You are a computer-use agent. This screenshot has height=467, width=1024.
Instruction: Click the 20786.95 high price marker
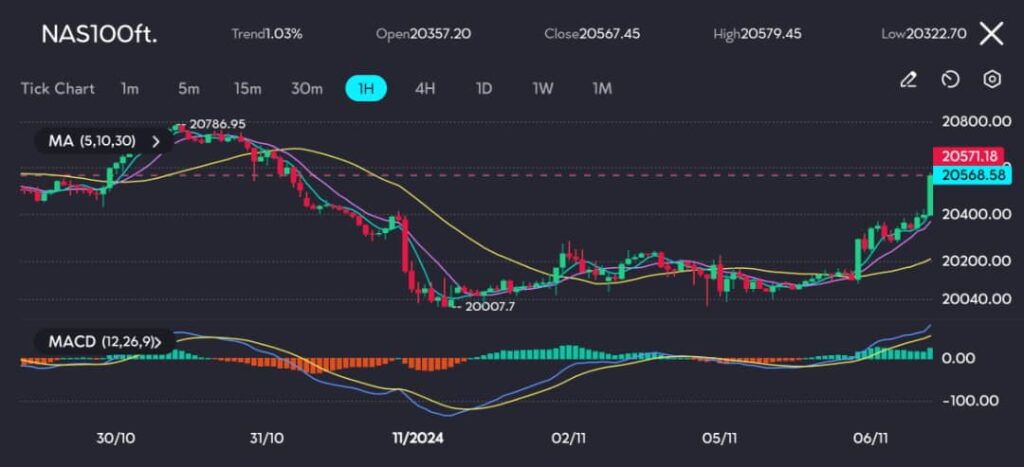tap(216, 124)
